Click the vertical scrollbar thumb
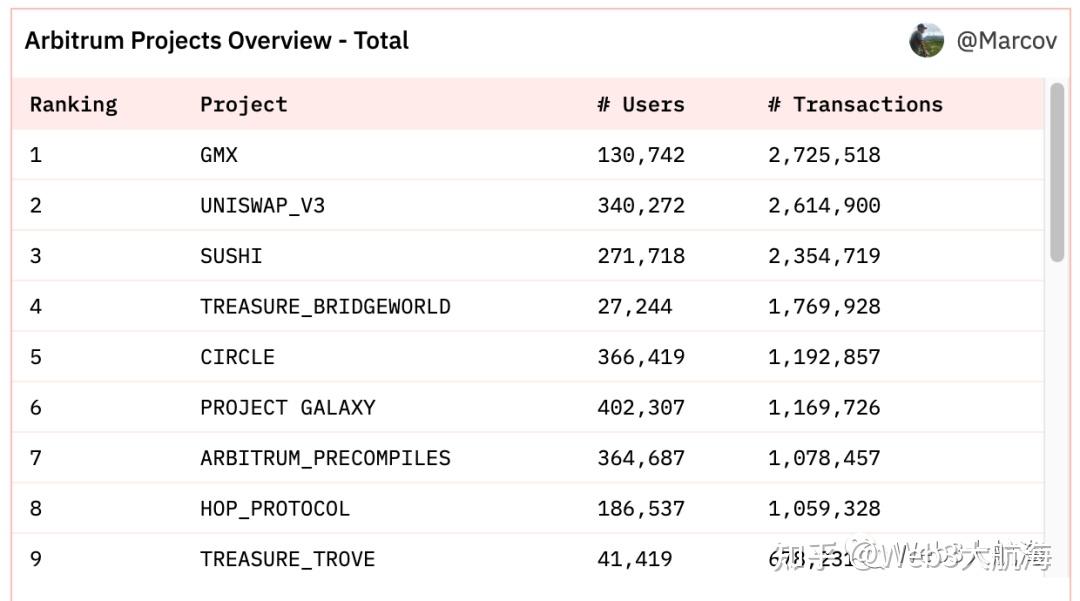 click(1057, 172)
